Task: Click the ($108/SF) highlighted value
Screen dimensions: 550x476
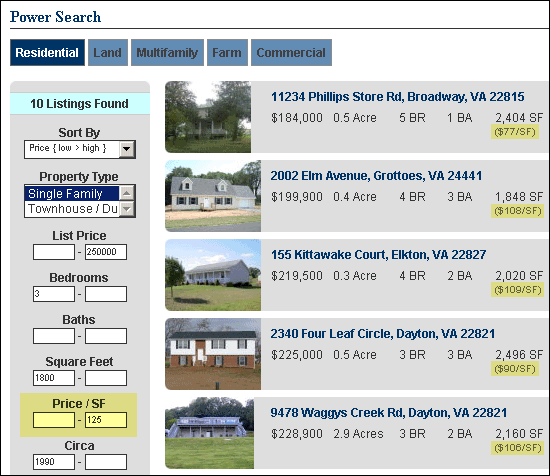Action: (x=517, y=211)
